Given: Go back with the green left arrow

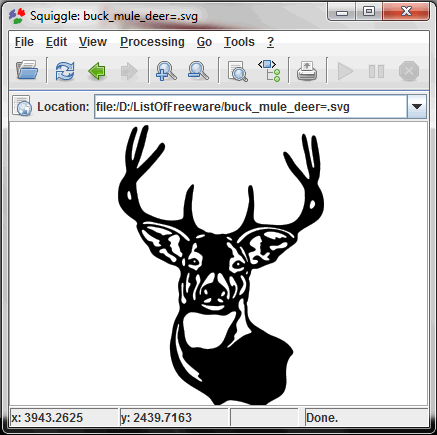Looking at the screenshot, I should (97, 71).
